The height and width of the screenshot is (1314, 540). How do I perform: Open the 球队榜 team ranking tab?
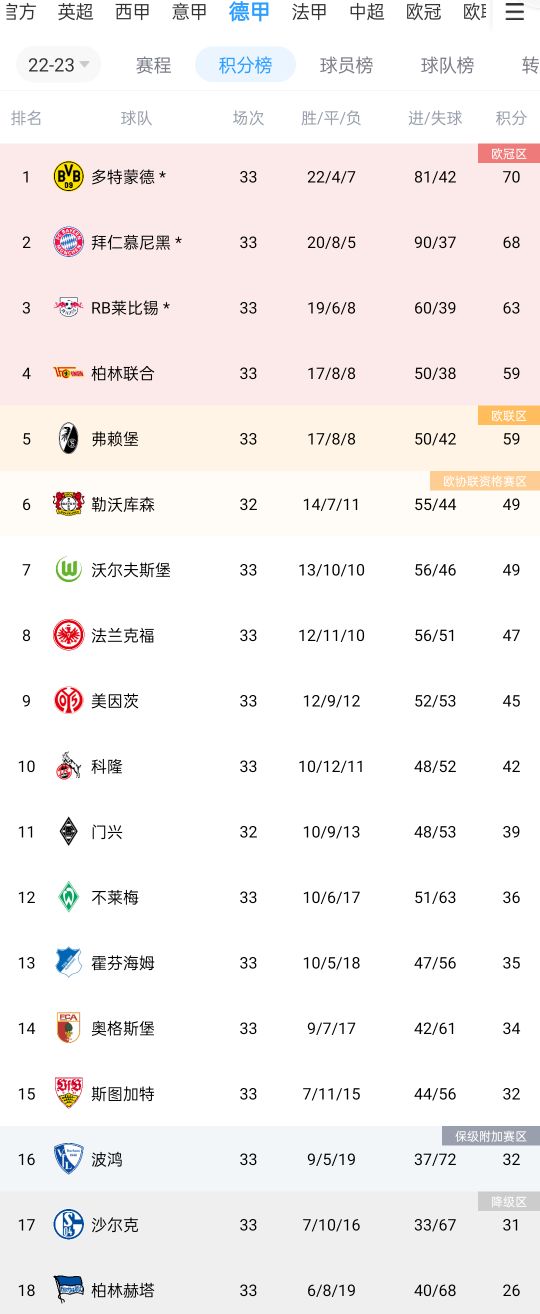coord(447,65)
